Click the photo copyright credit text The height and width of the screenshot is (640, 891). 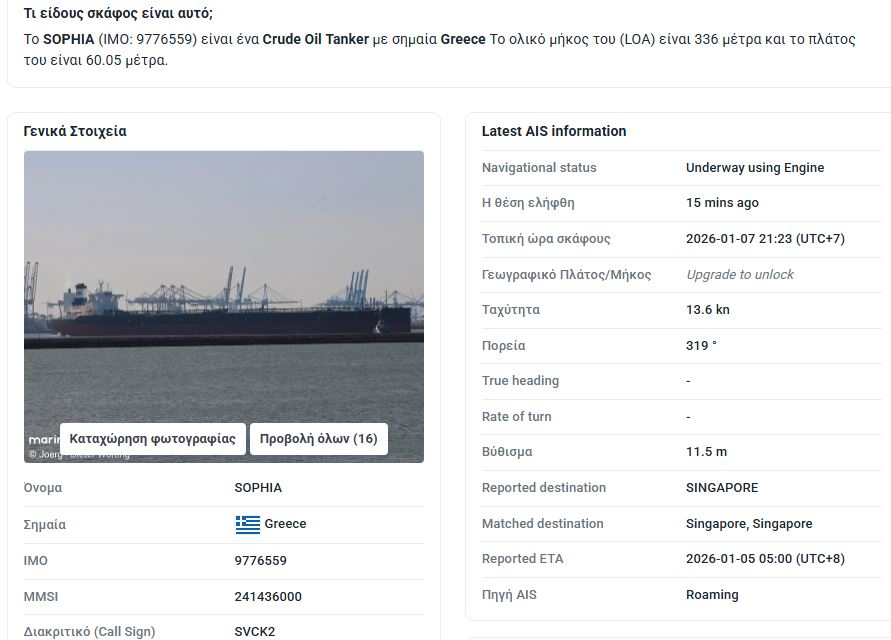click(80, 454)
